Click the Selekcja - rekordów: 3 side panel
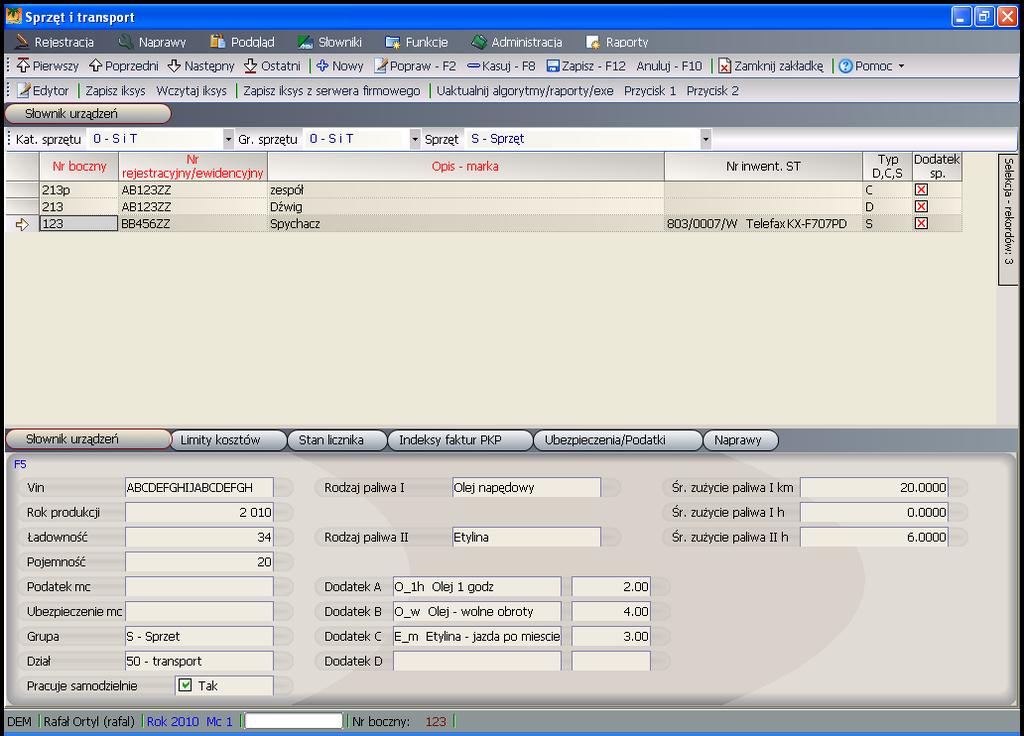The image size is (1024, 736). 1008,219
